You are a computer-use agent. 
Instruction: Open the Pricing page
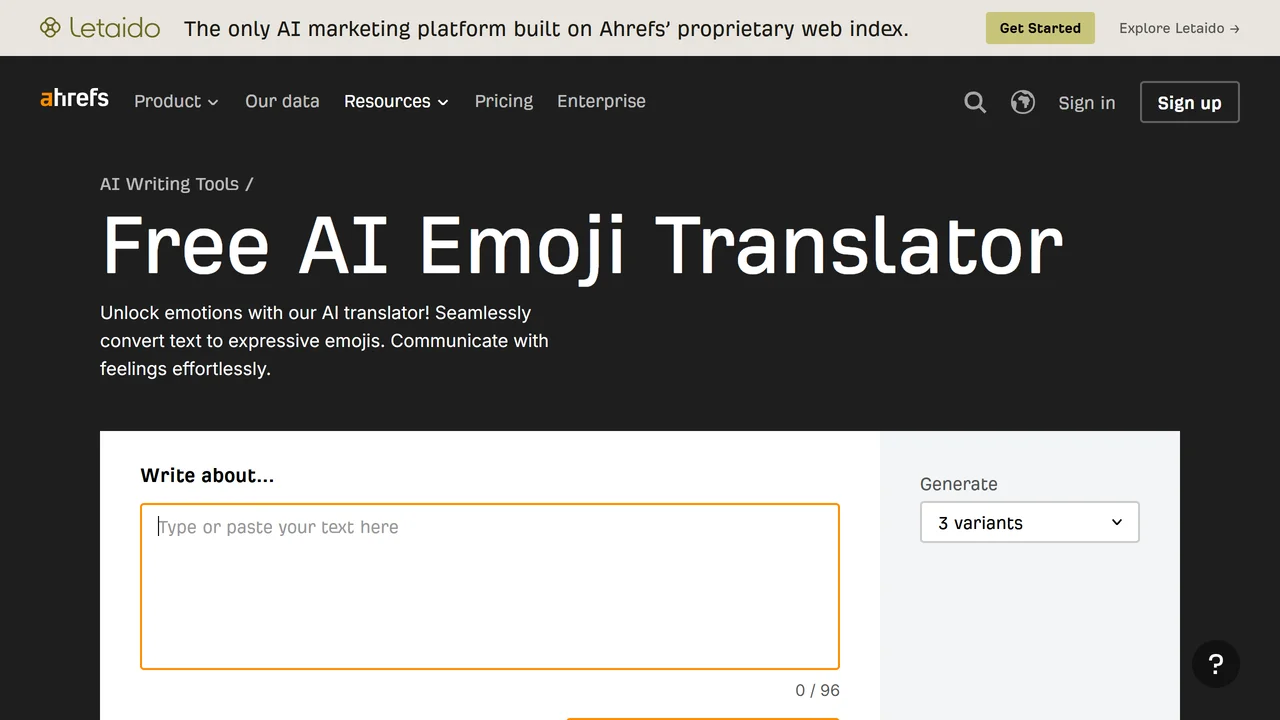coord(504,101)
